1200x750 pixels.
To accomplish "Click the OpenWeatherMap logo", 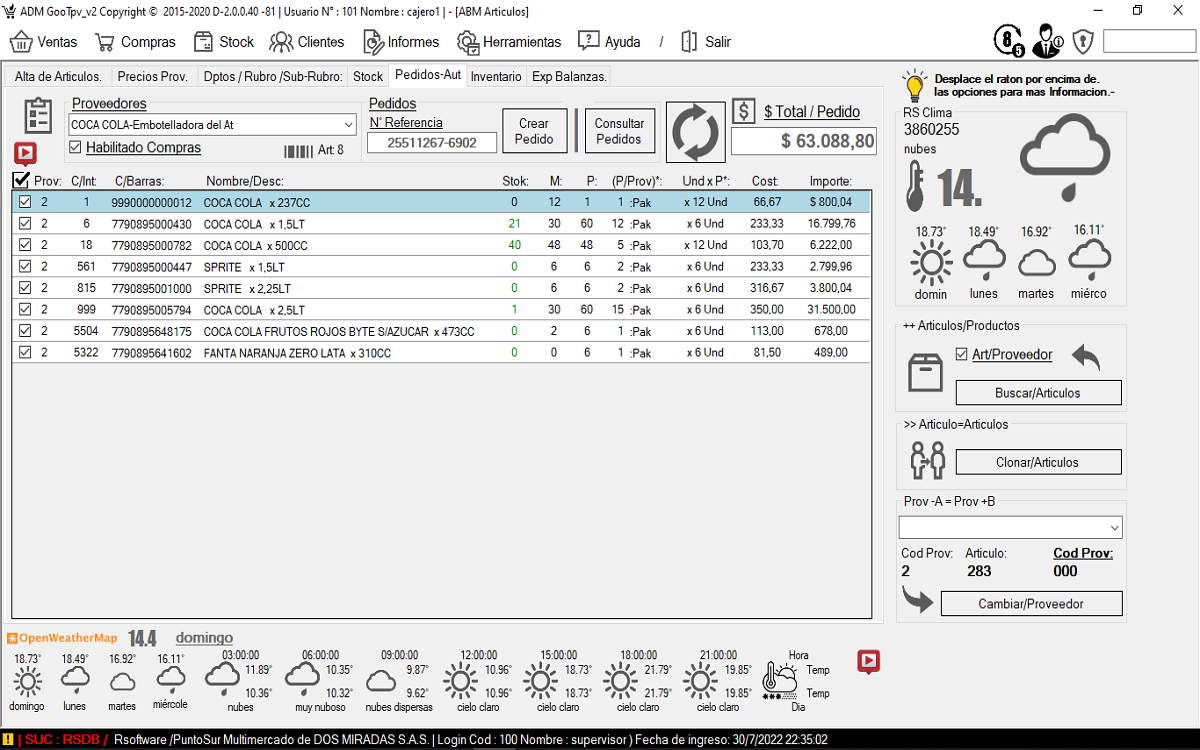I will (x=62, y=638).
